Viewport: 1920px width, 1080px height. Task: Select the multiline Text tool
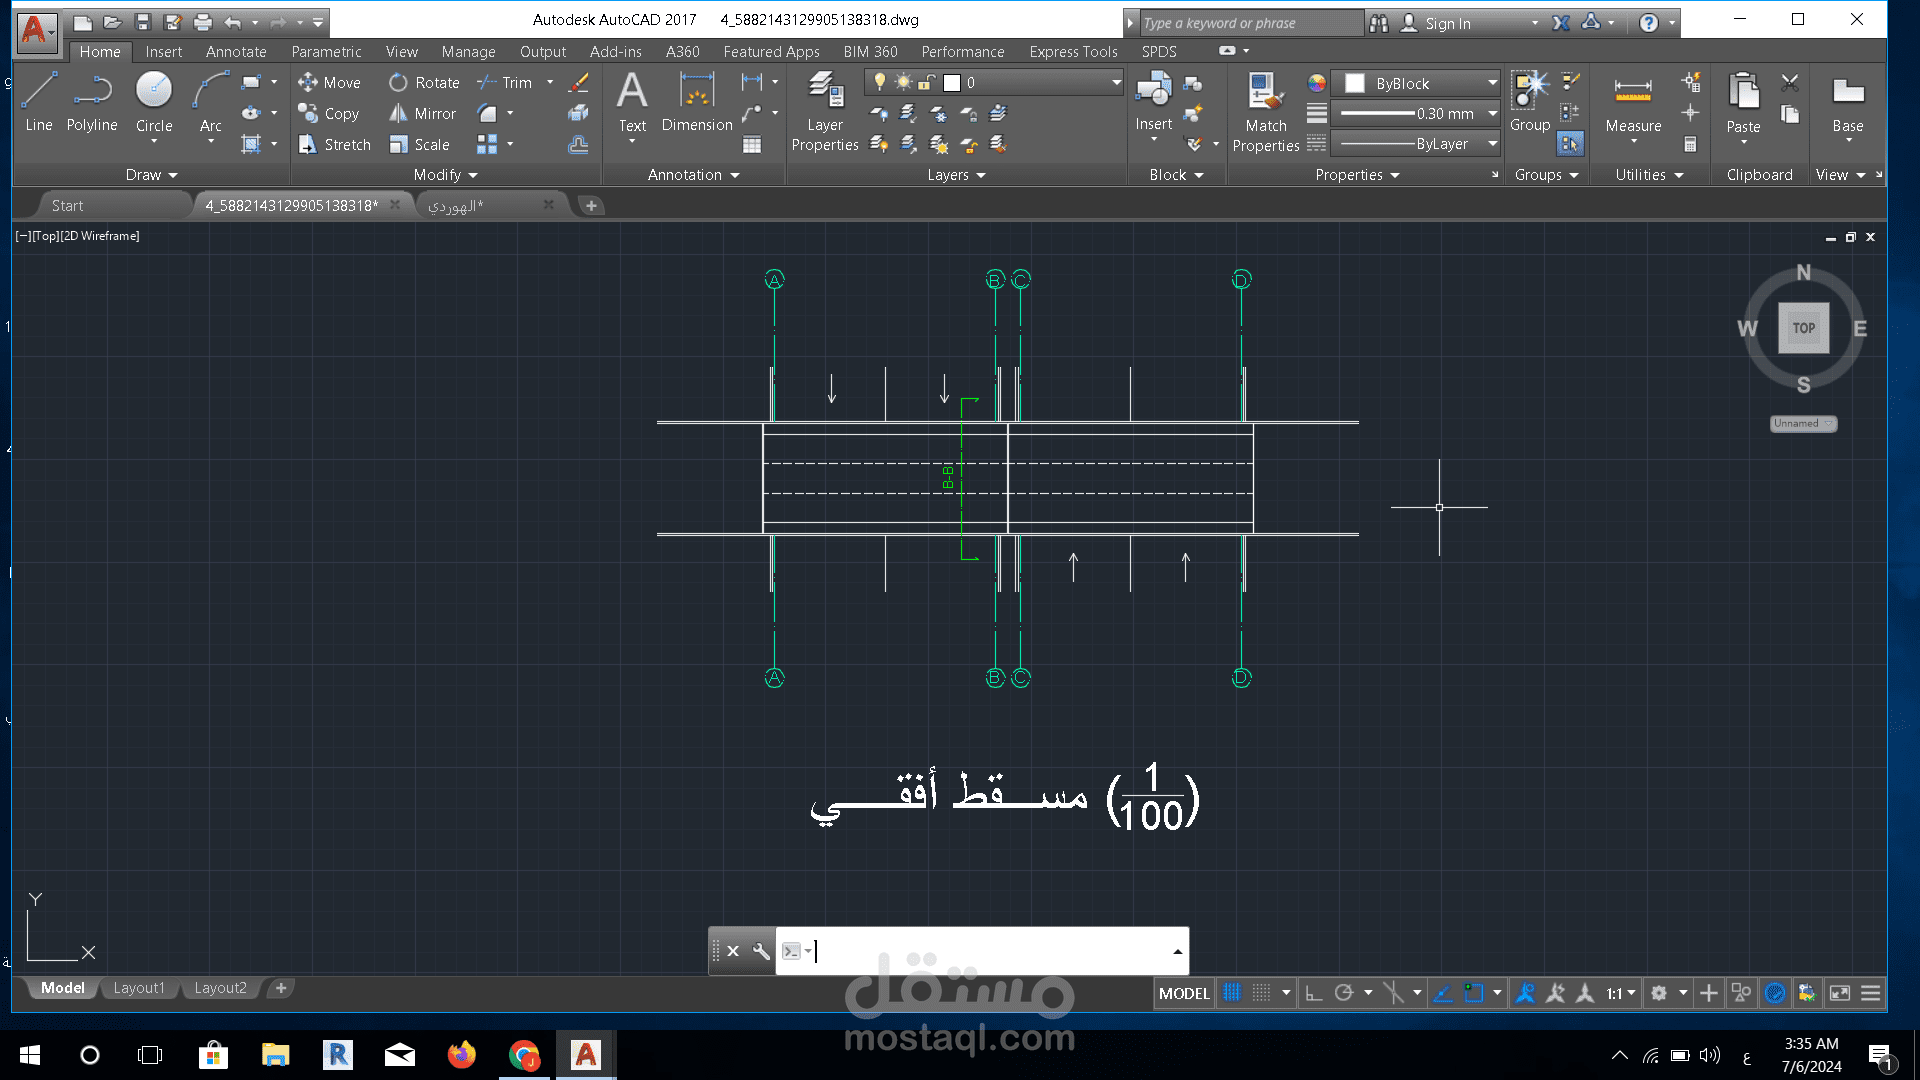(632, 101)
